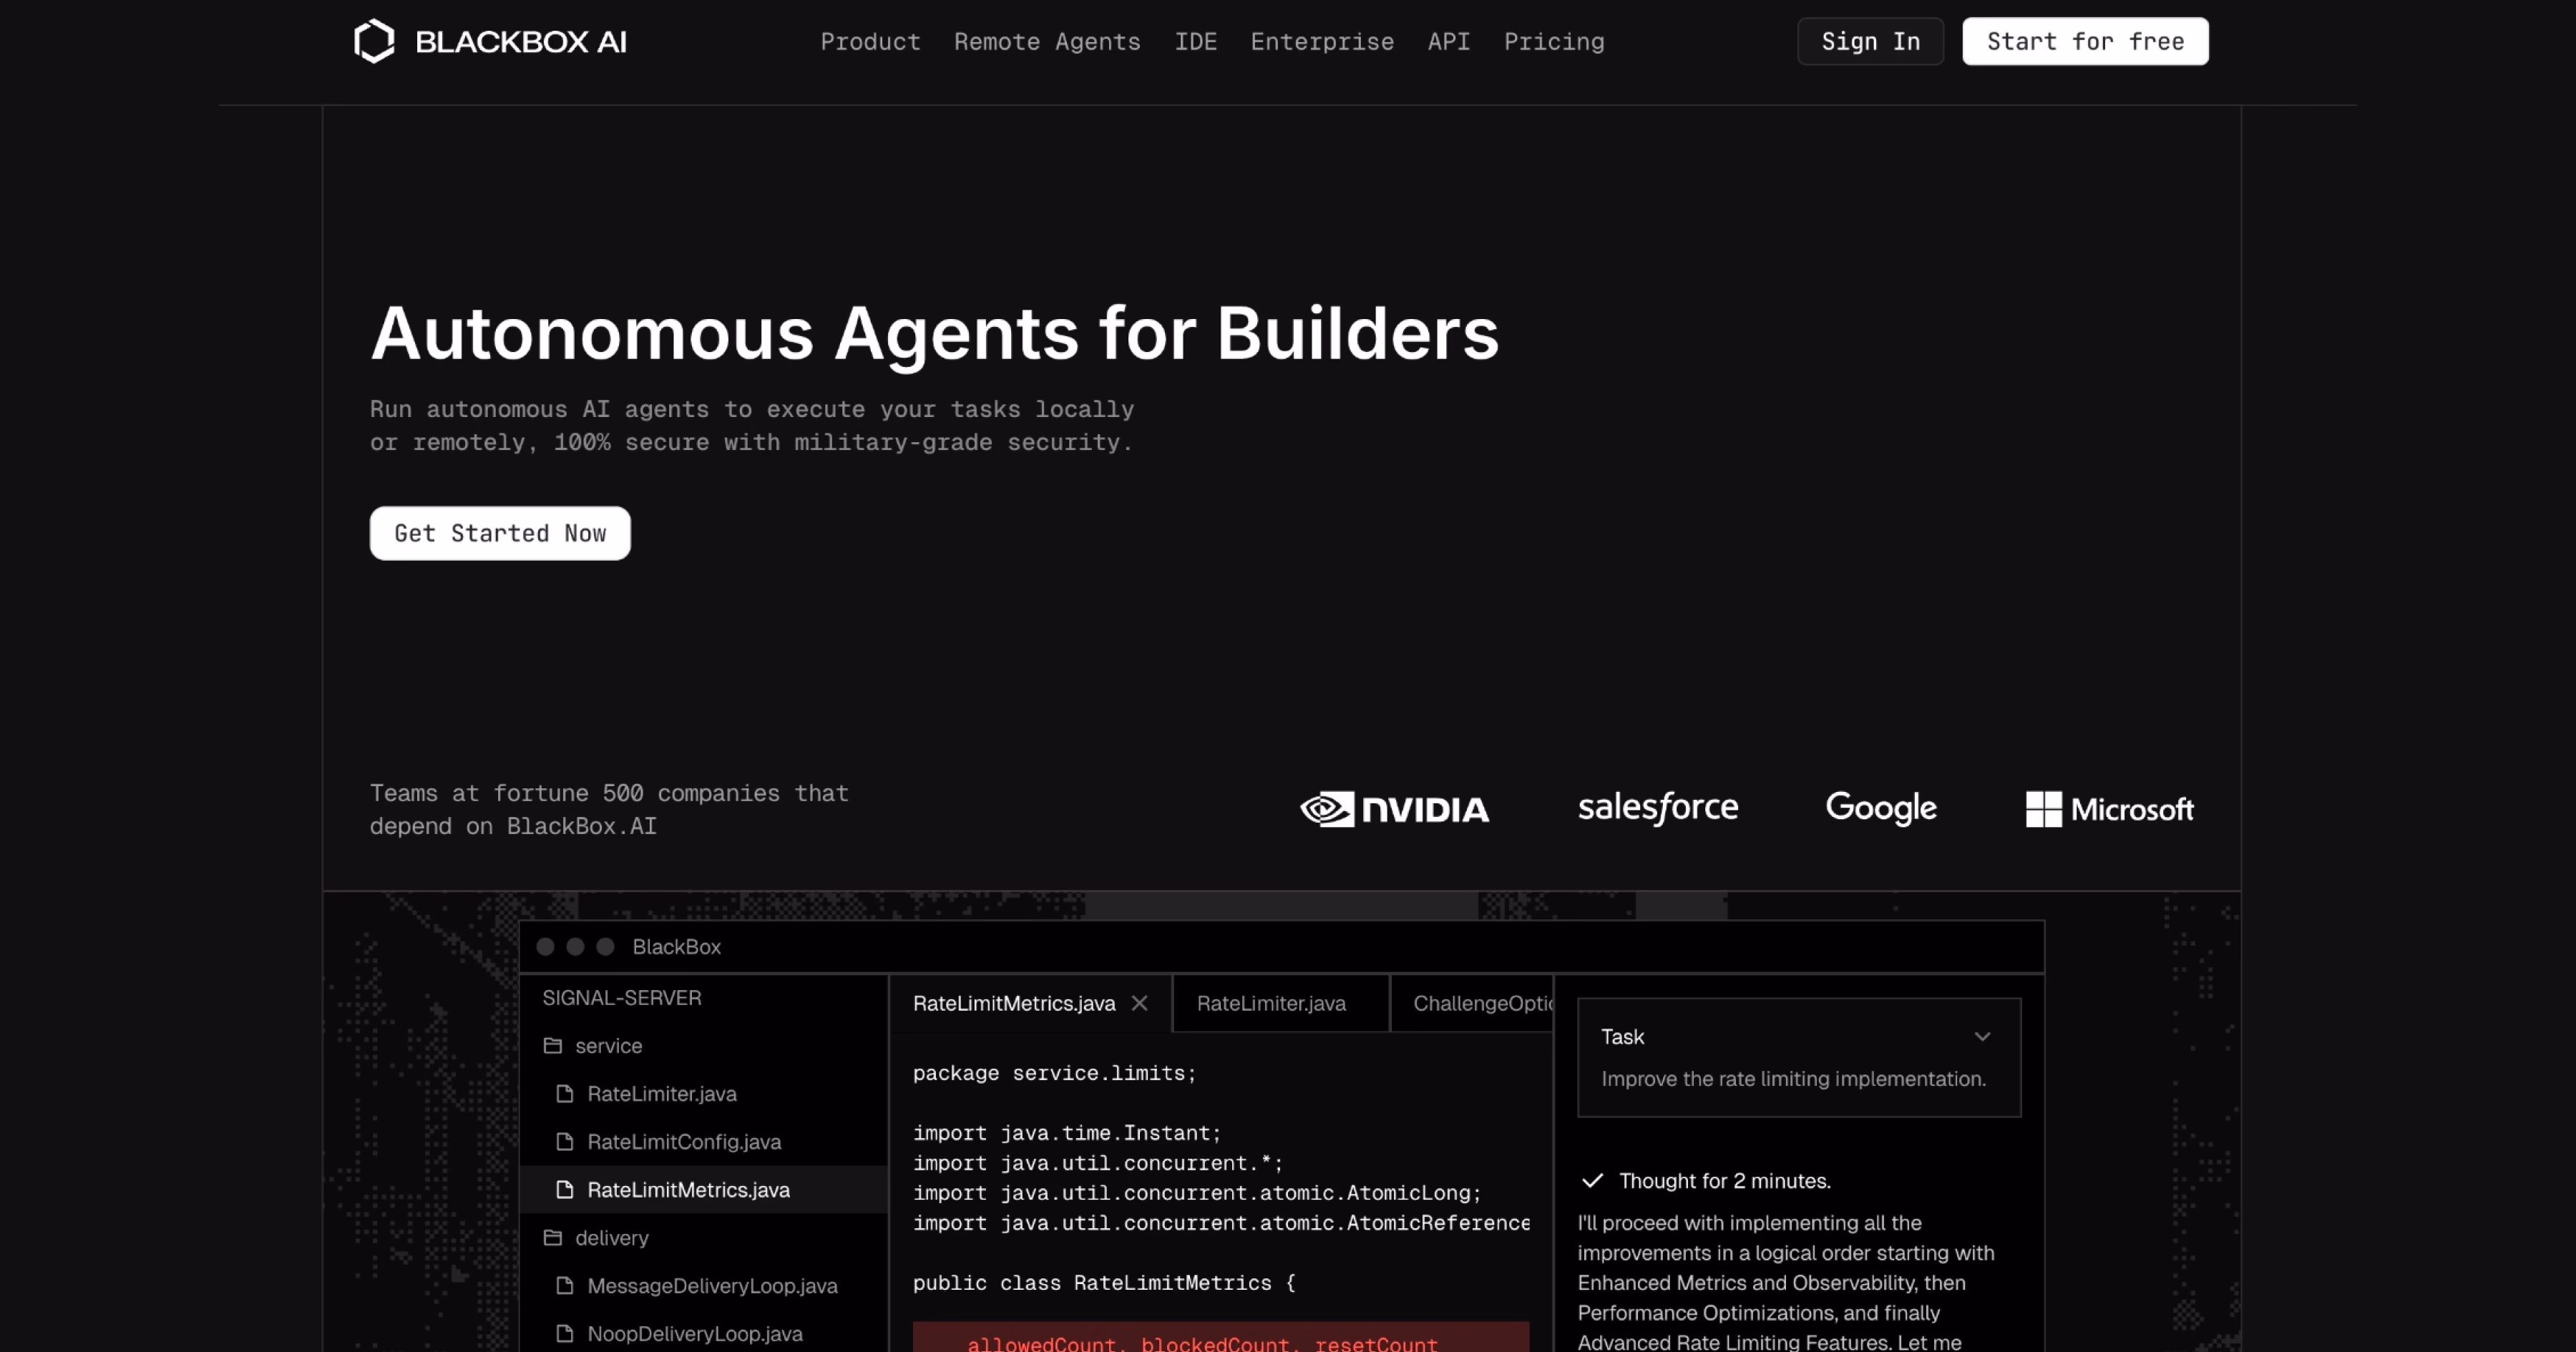This screenshot has width=2576, height=1352.
Task: Switch to the RateLimiter.java editor tab
Action: (x=1270, y=1003)
